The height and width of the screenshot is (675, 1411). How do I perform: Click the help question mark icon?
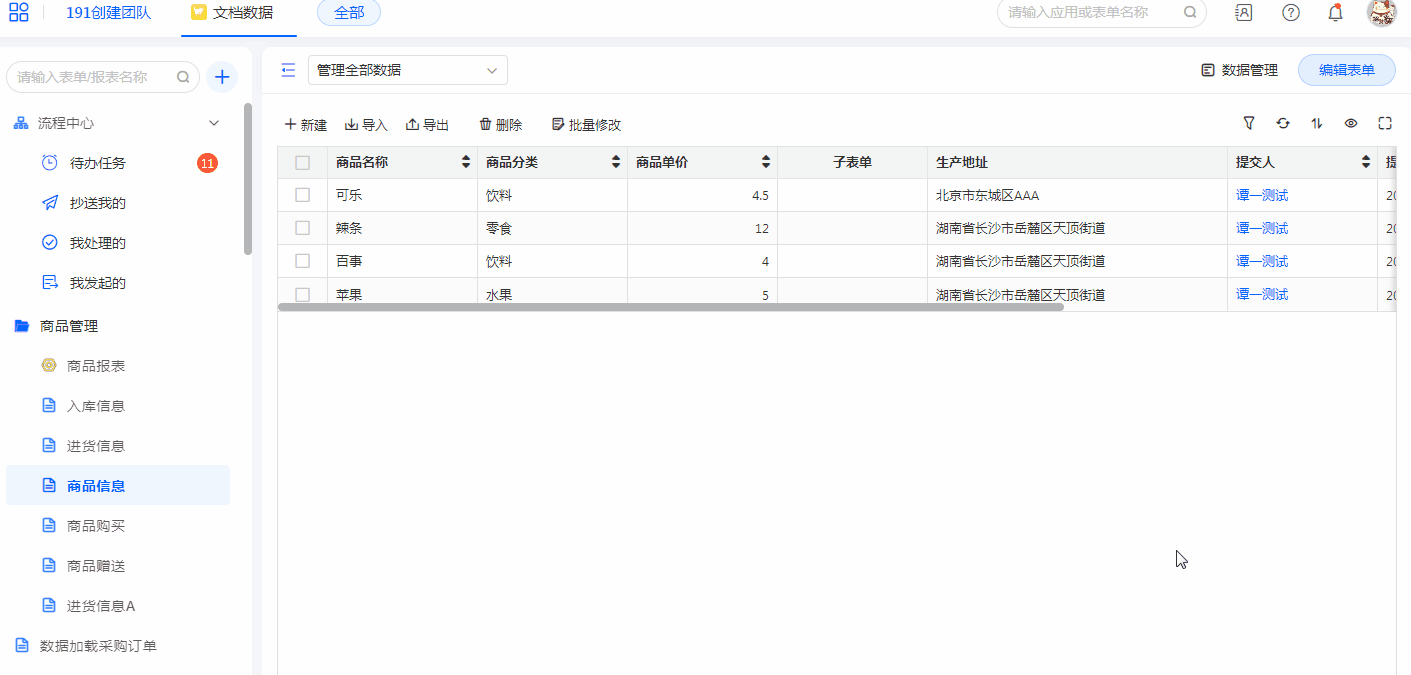[1291, 13]
